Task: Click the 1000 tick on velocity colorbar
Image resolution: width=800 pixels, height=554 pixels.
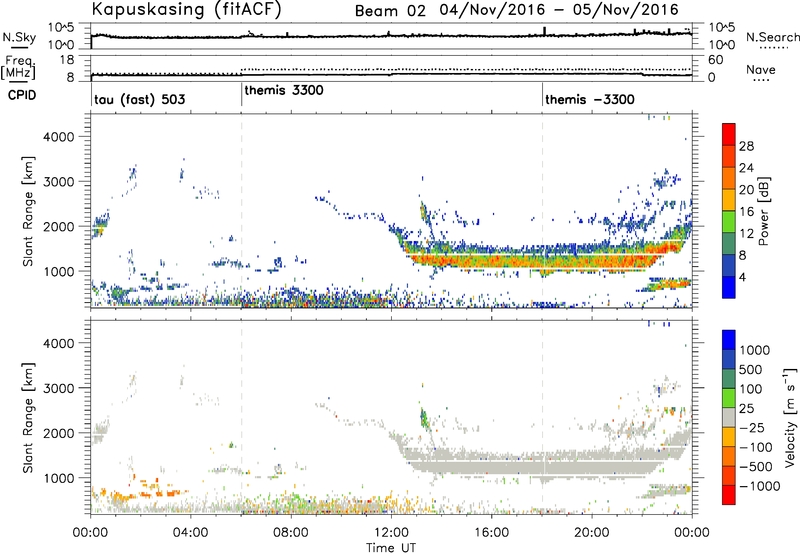Action: (x=754, y=350)
